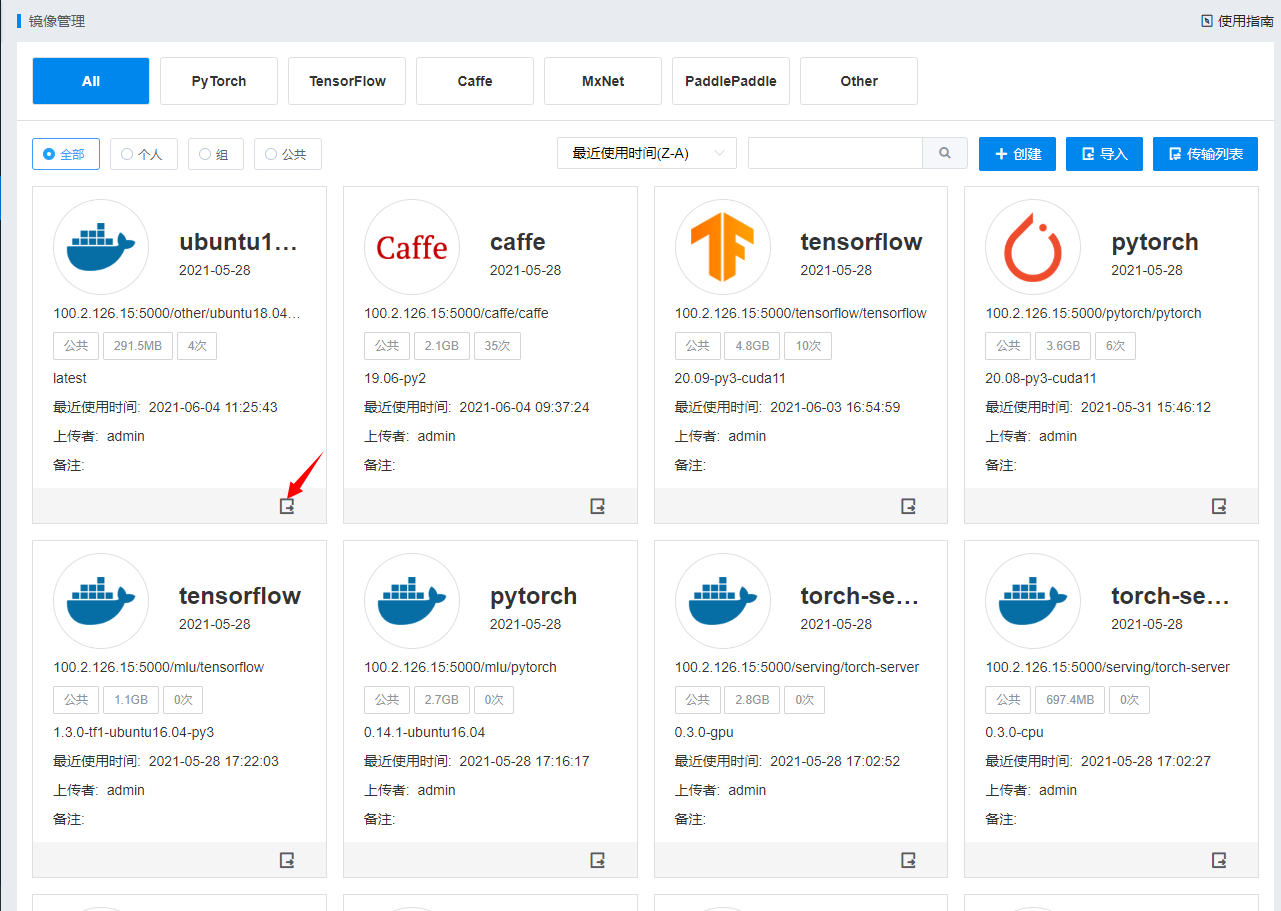Click export icon on mlu/tensorflow card
Screen dimensions: 1281x911
287,860
